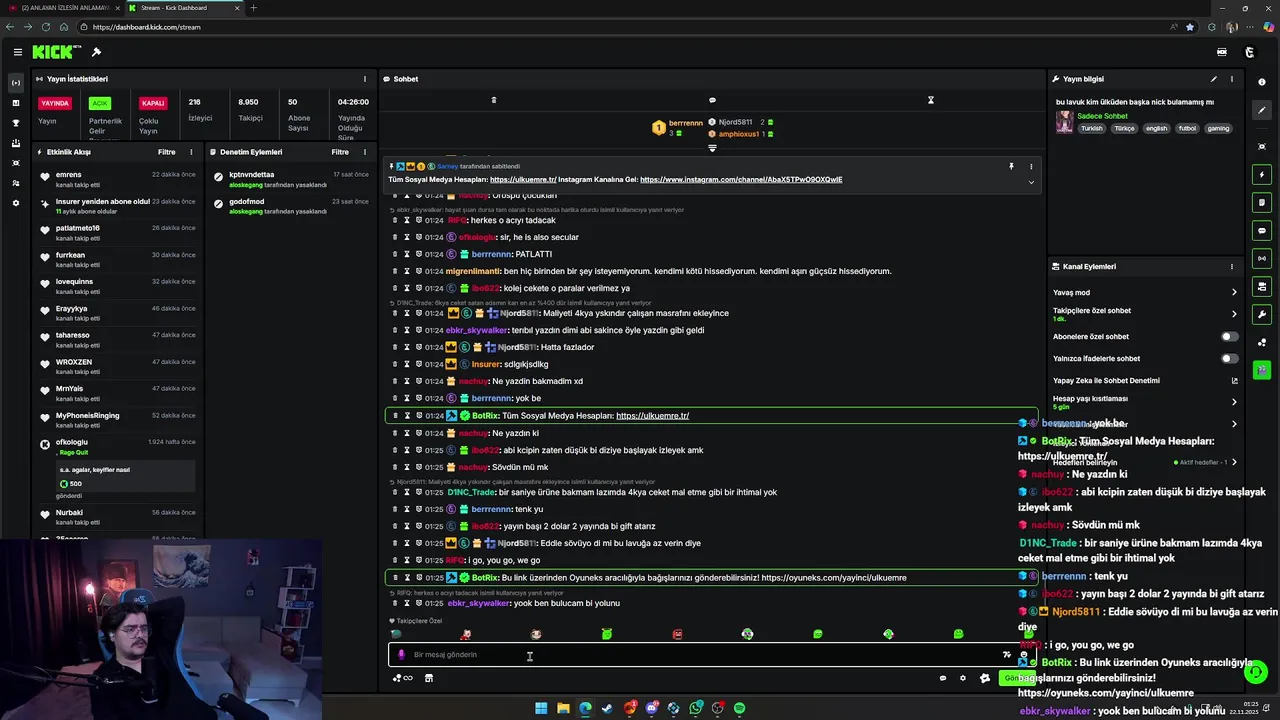Delete berrrennn PATLATTI message with trash icon

[x=394, y=254]
